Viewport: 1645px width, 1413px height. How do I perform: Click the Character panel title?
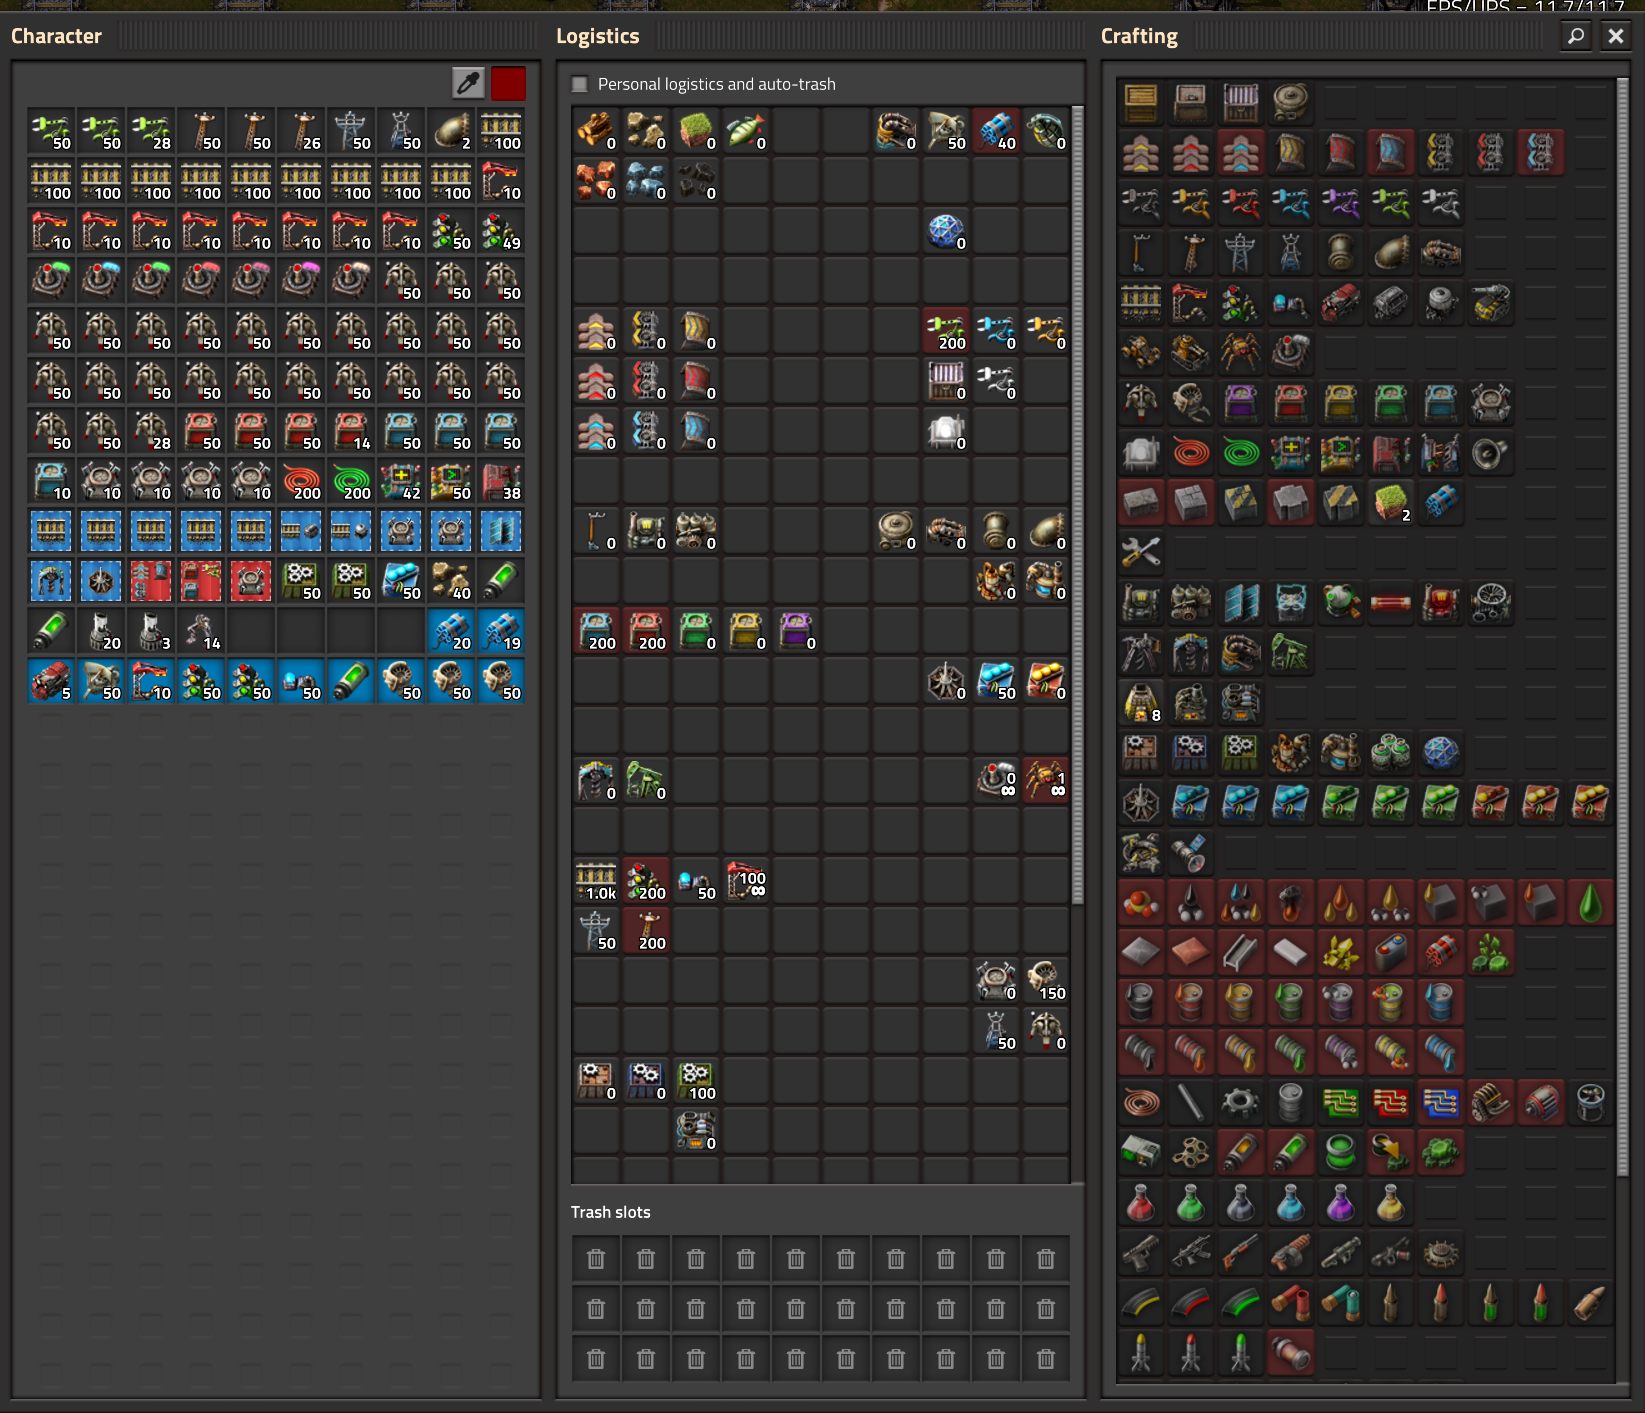pyautogui.click(x=56, y=36)
